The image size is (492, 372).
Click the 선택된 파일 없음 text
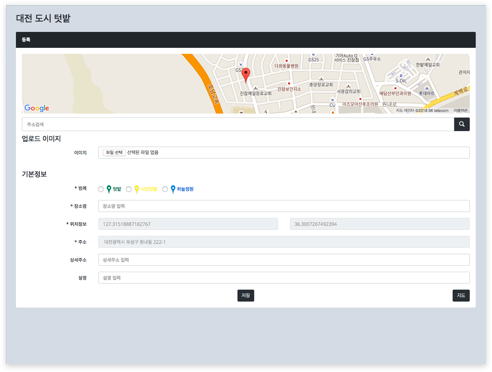pos(143,152)
